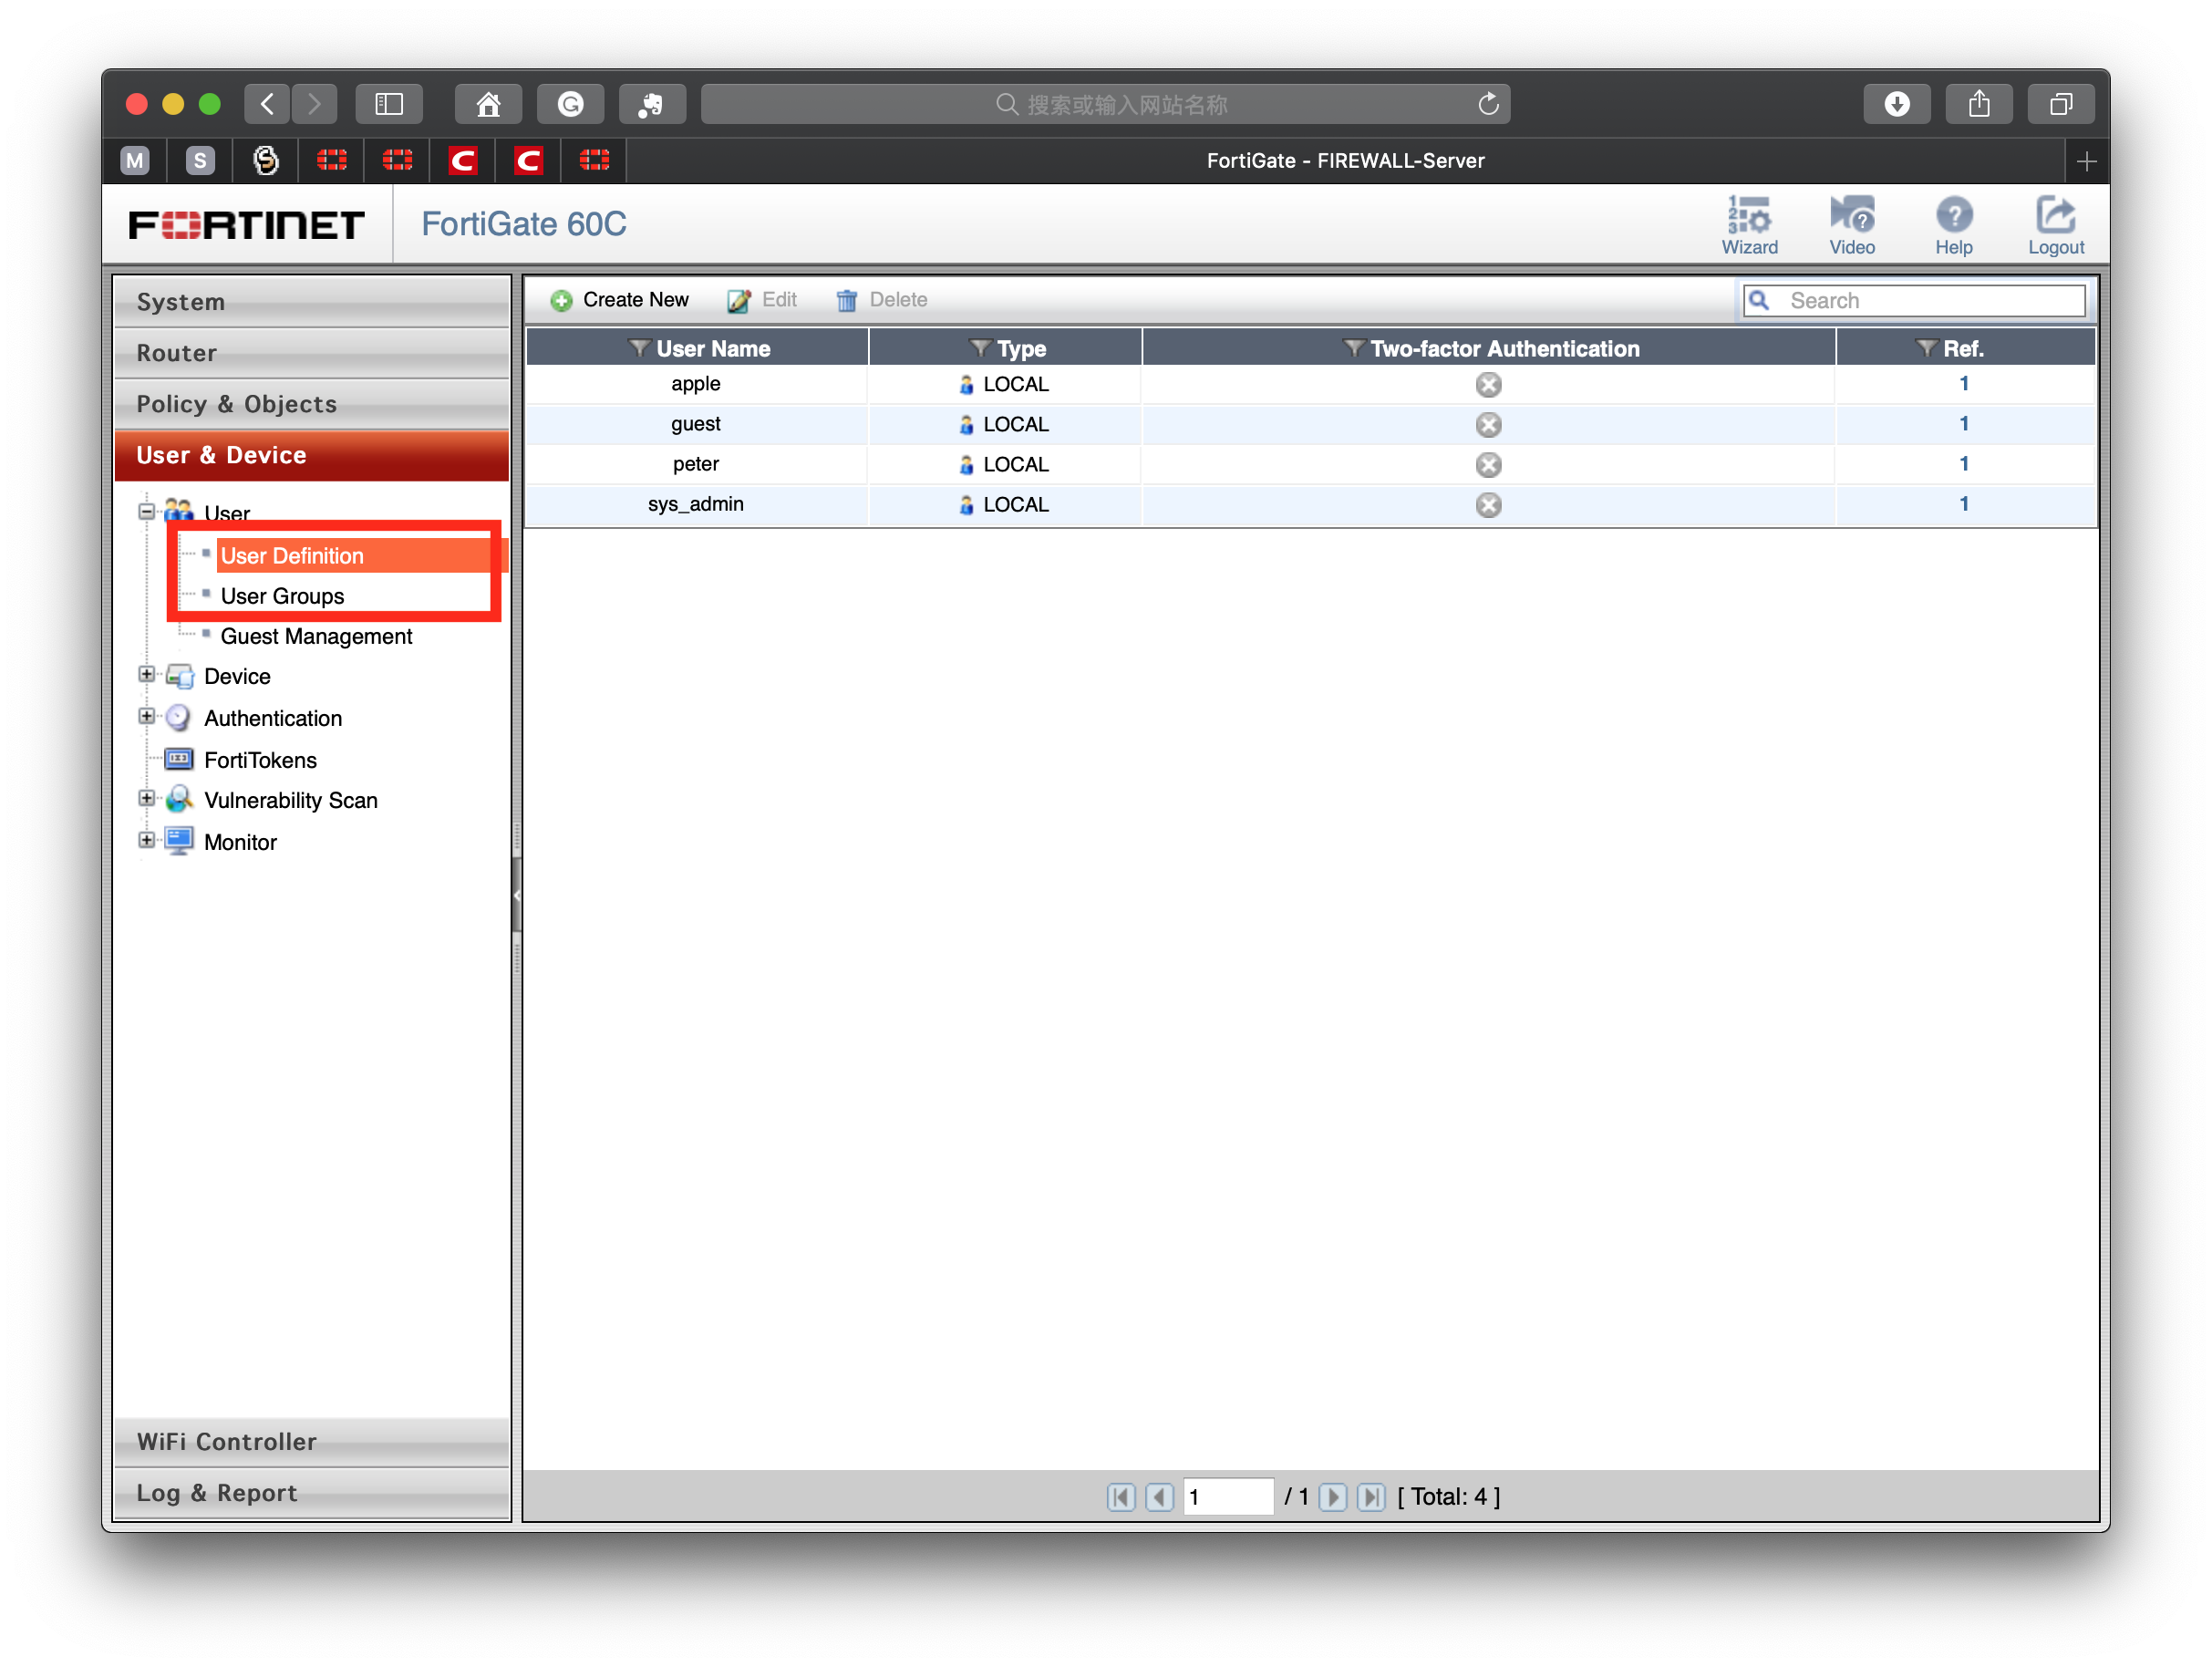The image size is (2212, 1667).
Task: Select User Definition tree item
Action: [291, 556]
